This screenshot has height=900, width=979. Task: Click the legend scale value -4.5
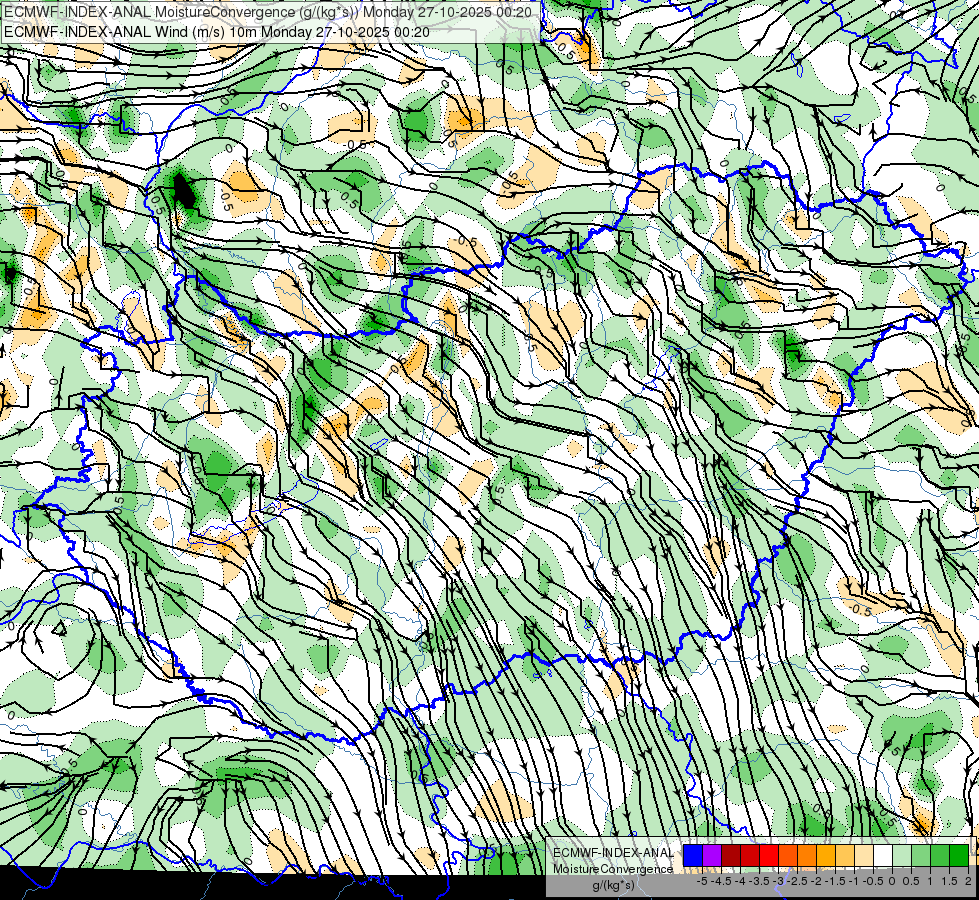pos(722,881)
